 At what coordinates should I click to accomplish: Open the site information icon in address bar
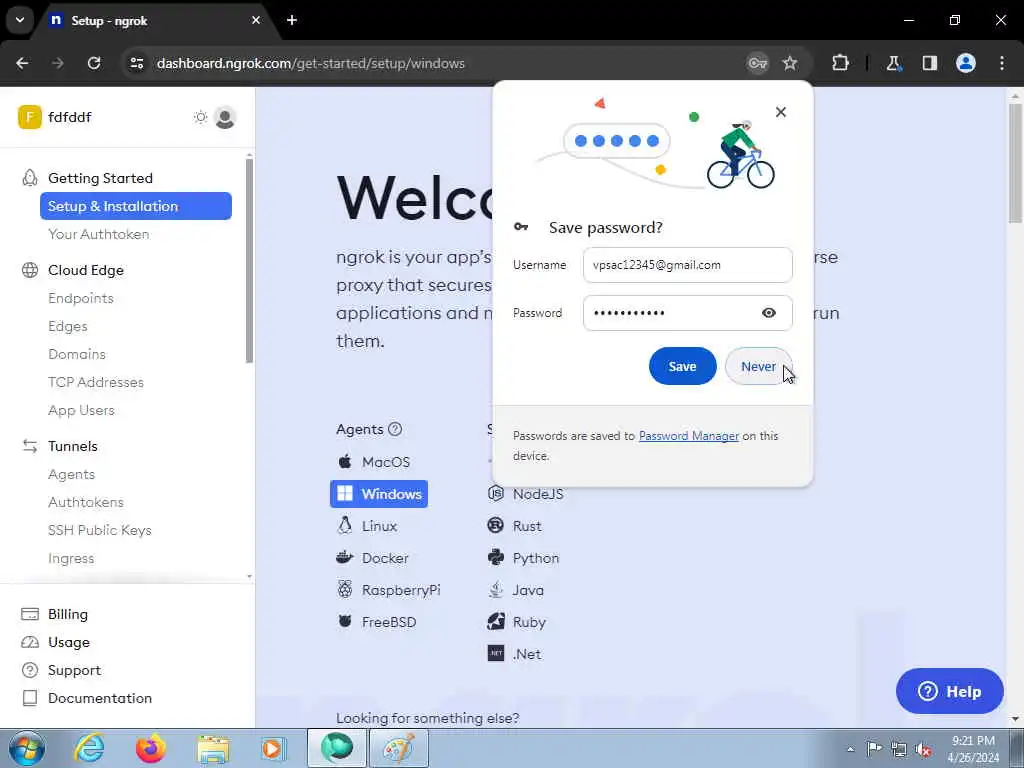(x=136, y=63)
